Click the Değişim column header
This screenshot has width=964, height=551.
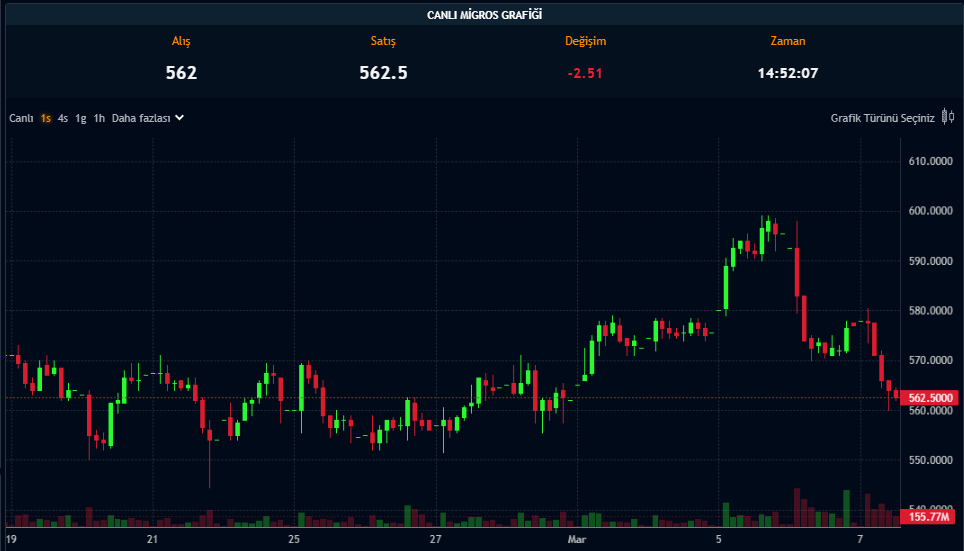(x=585, y=41)
